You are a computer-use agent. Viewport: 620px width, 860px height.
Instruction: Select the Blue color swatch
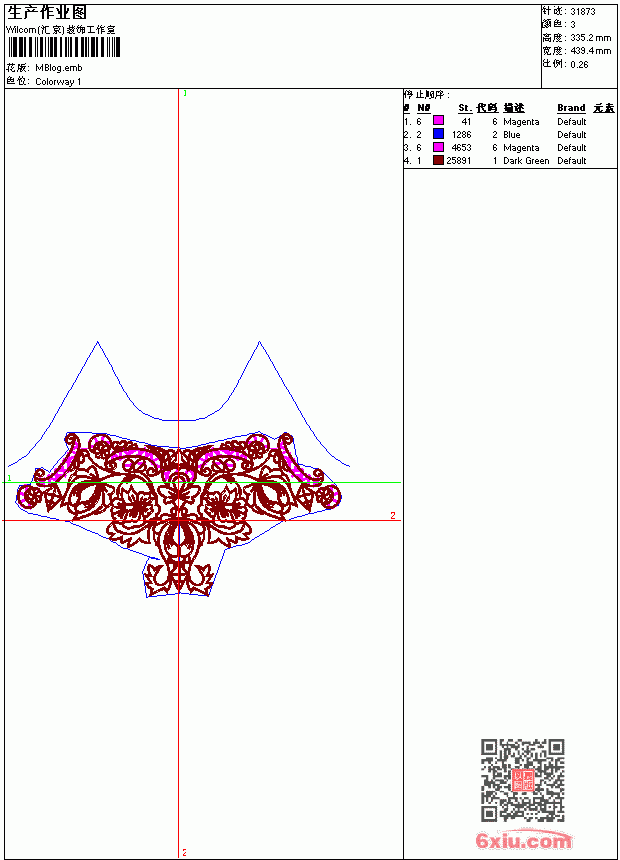pos(438,134)
